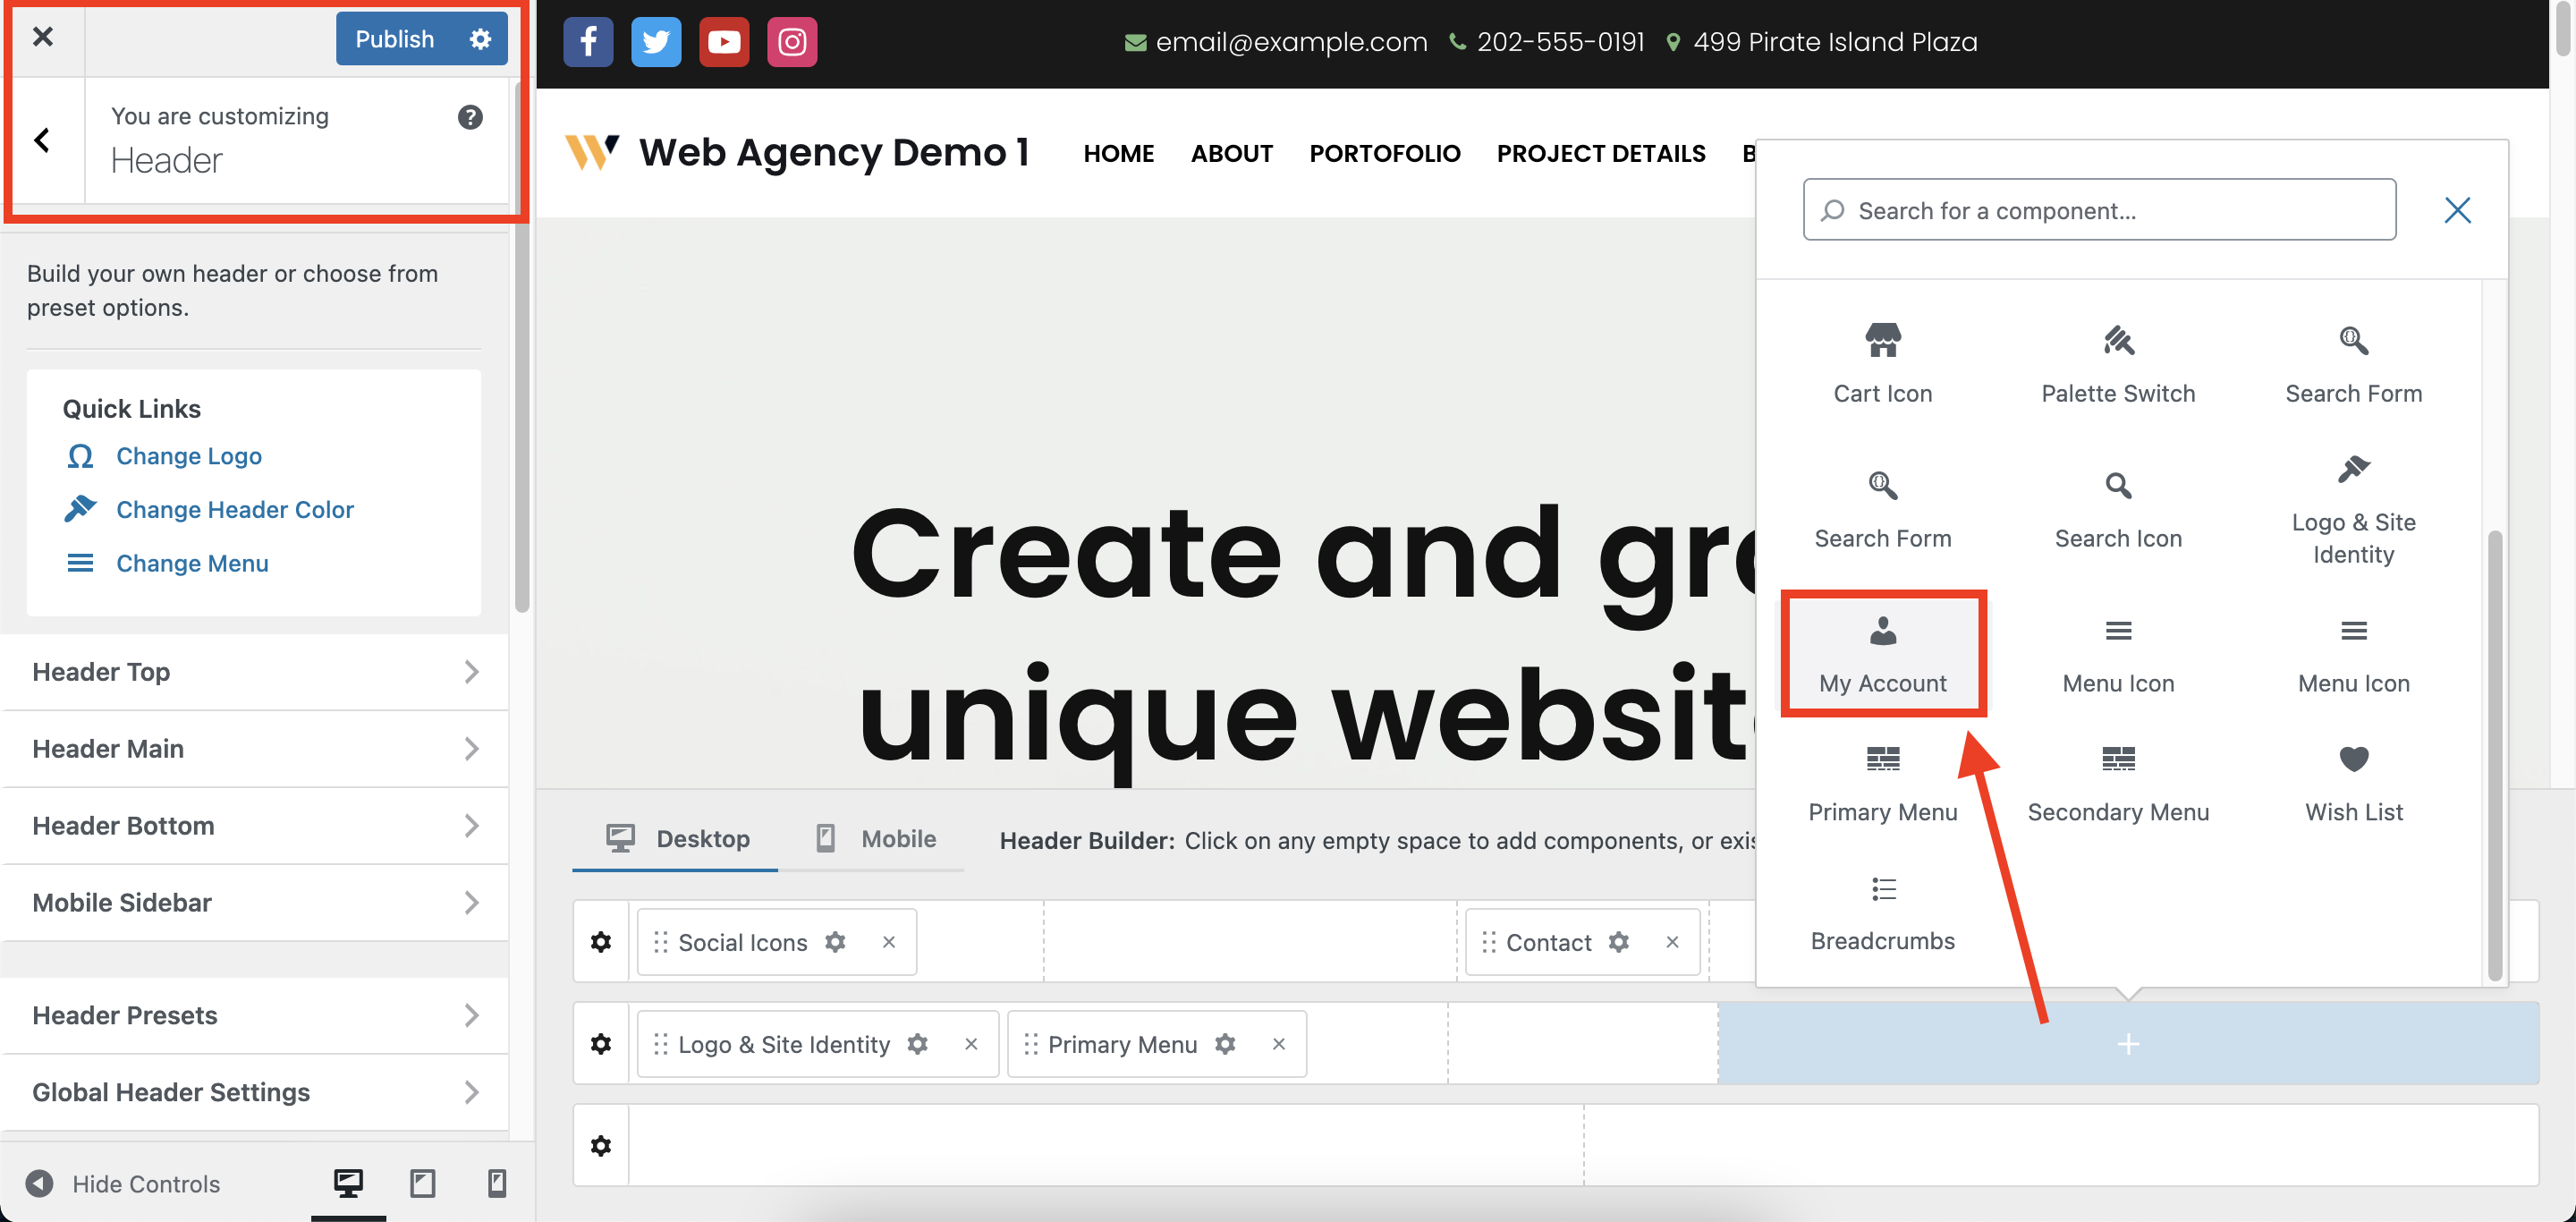The image size is (2576, 1222).
Task: Add the Primary Menu component from the panel
Action: [x=1882, y=784]
